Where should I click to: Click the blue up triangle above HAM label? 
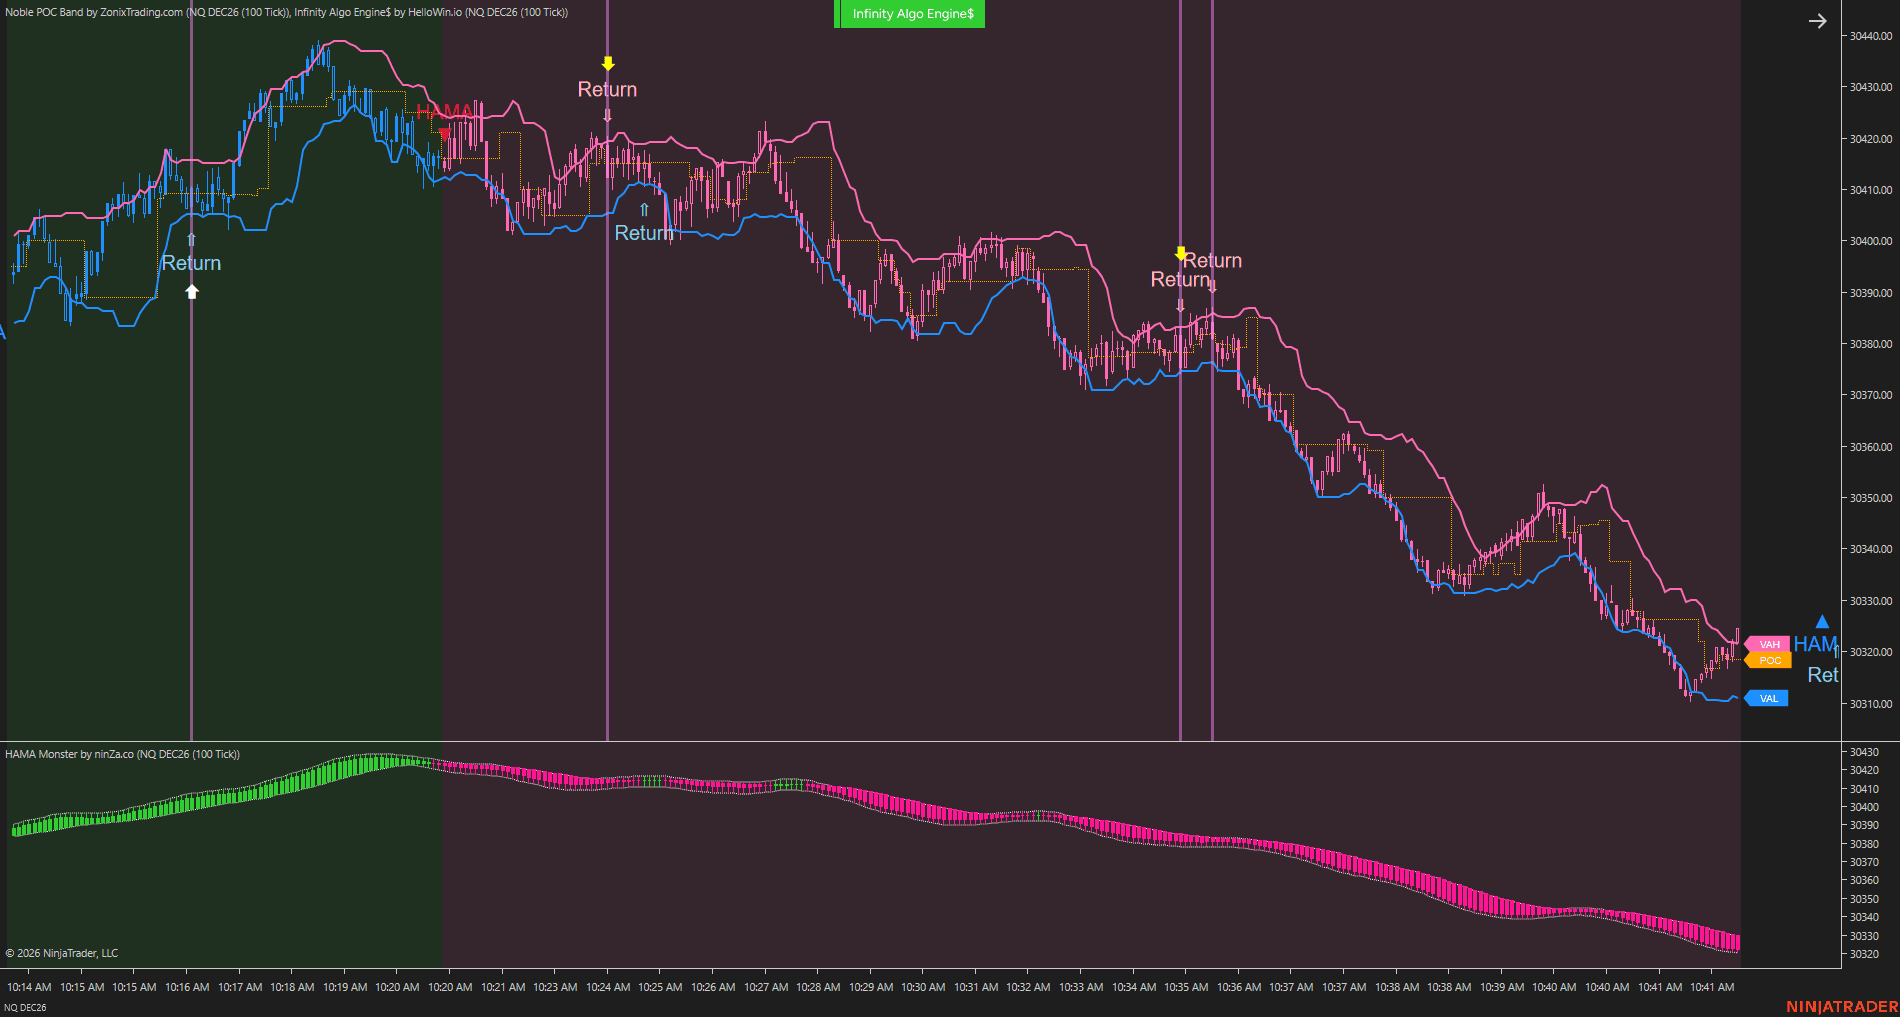(x=1822, y=621)
